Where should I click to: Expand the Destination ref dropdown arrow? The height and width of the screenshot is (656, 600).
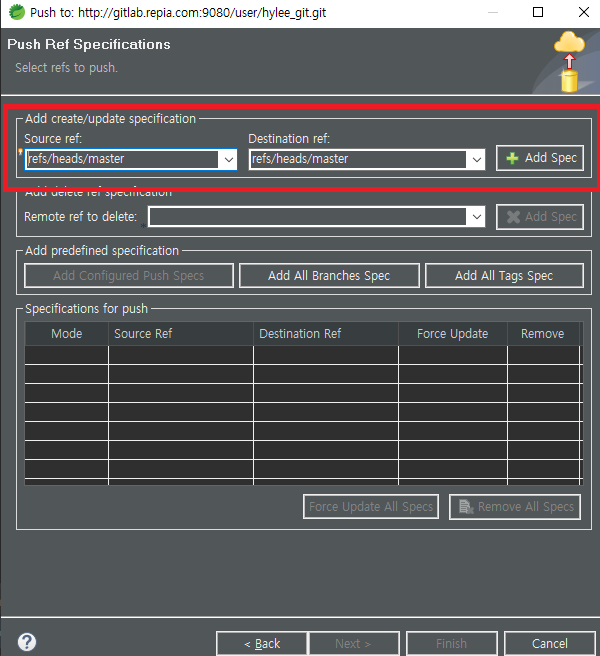(x=475, y=159)
